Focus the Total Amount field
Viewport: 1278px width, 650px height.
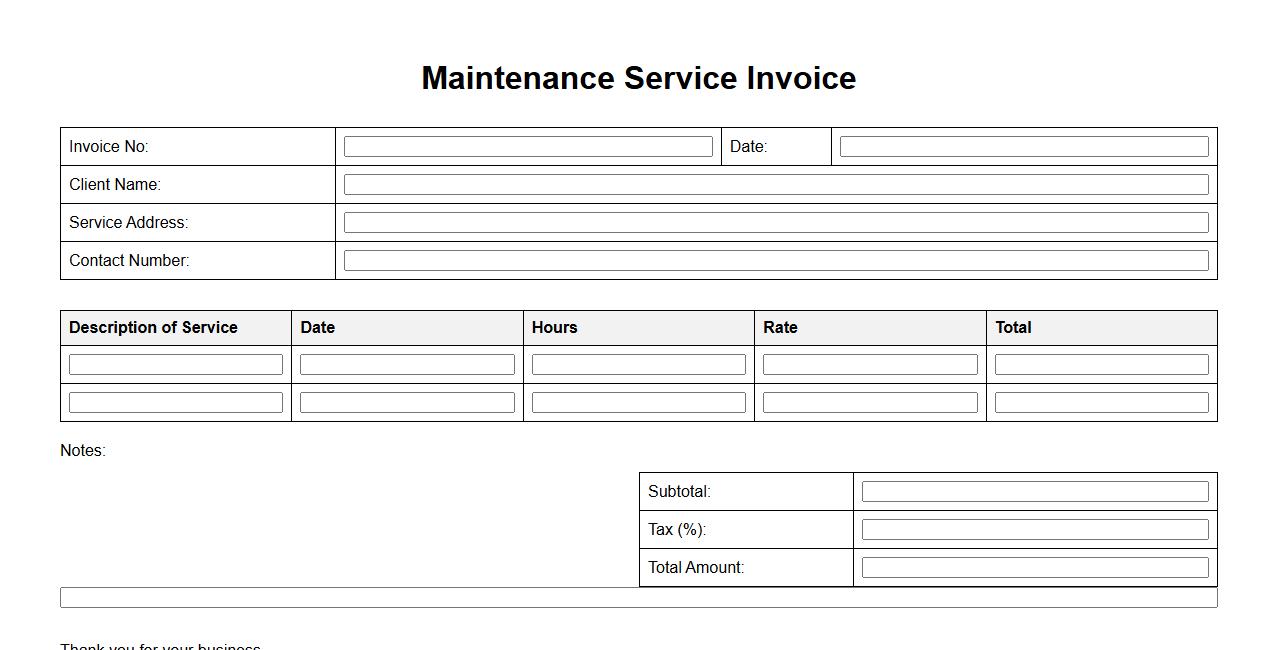[1035, 568]
